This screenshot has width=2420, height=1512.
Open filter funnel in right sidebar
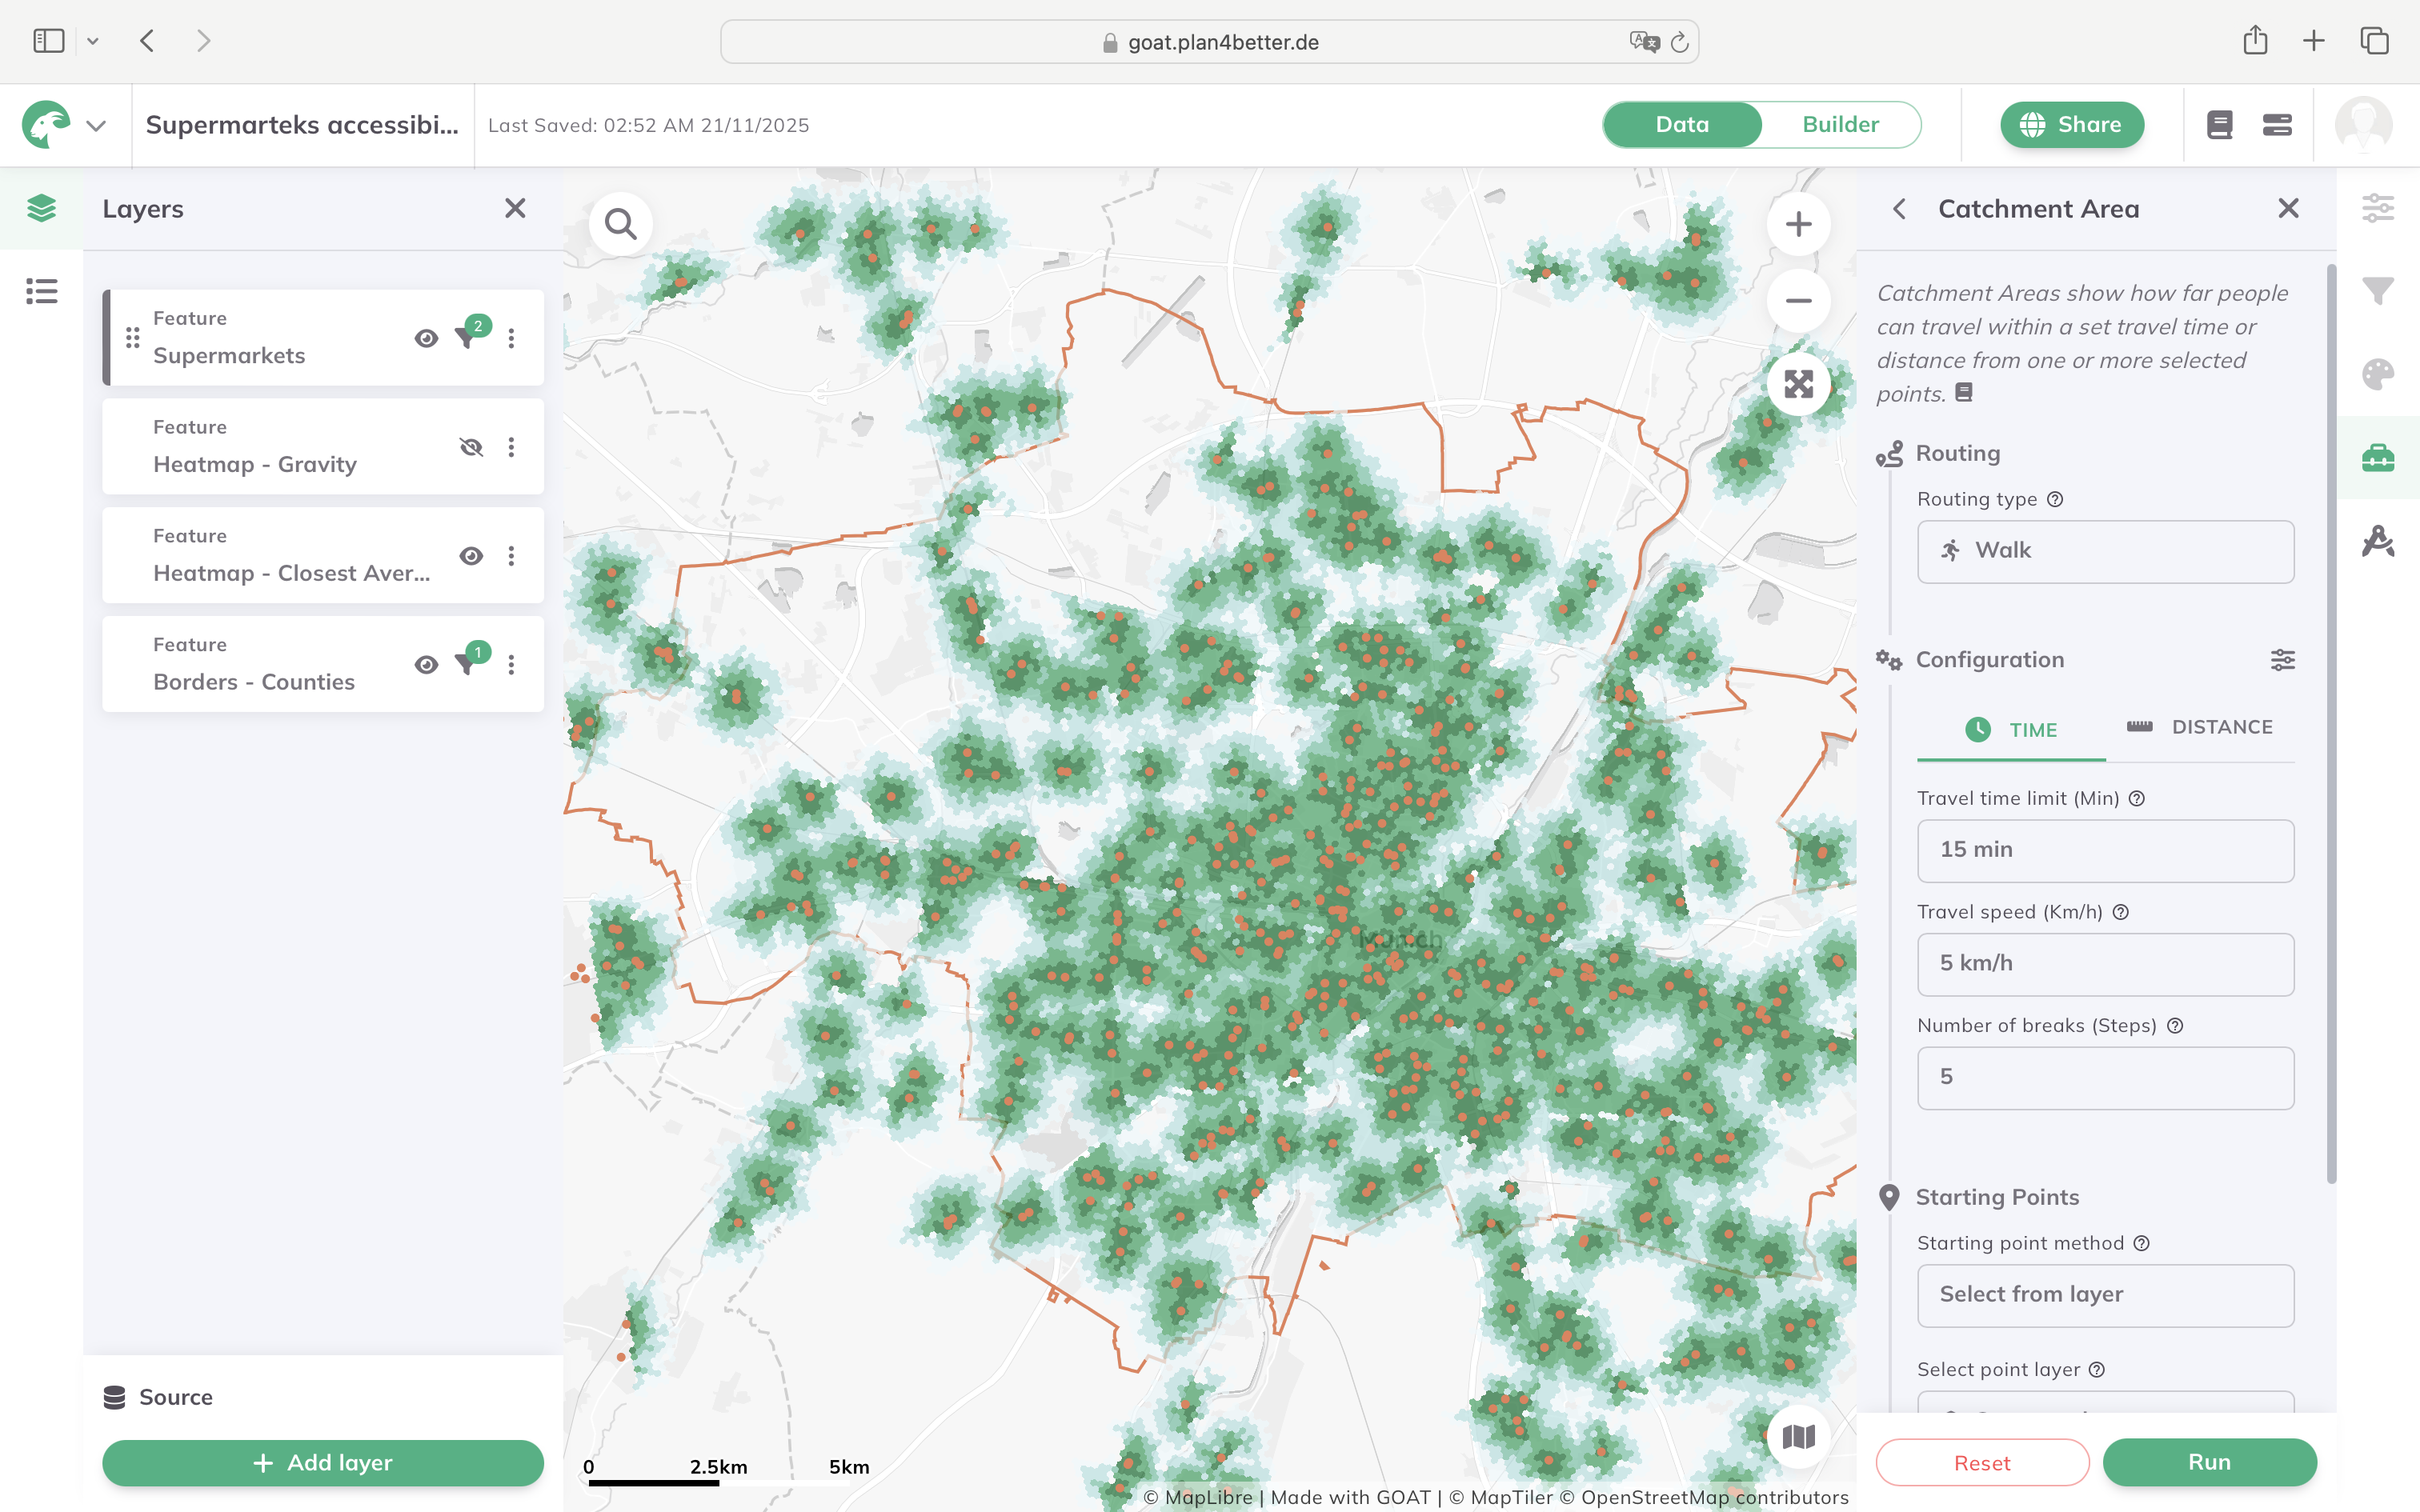tap(2377, 291)
